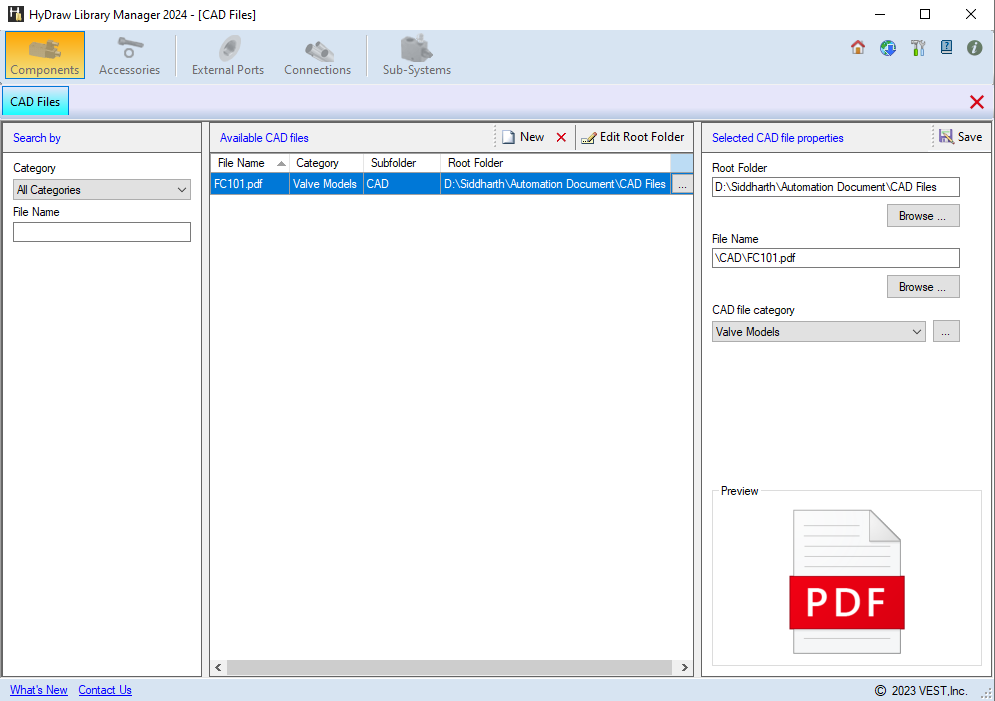Click the globe web icon
This screenshot has width=995, height=701.
tap(888, 48)
